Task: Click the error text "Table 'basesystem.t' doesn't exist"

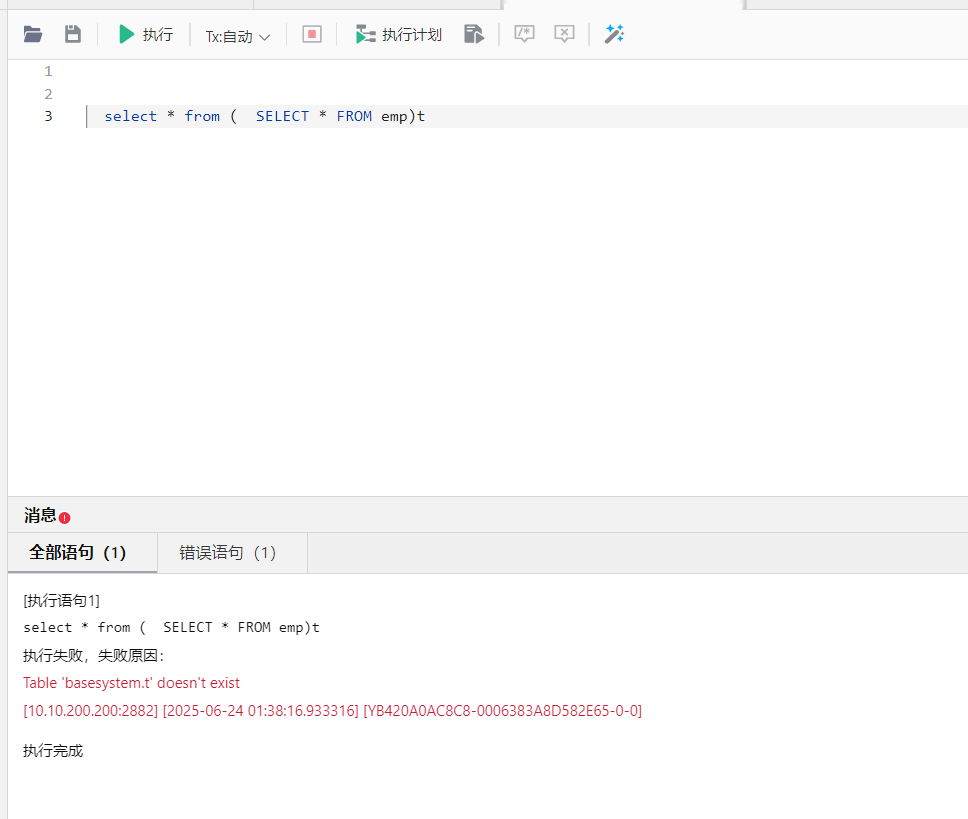Action: point(131,683)
